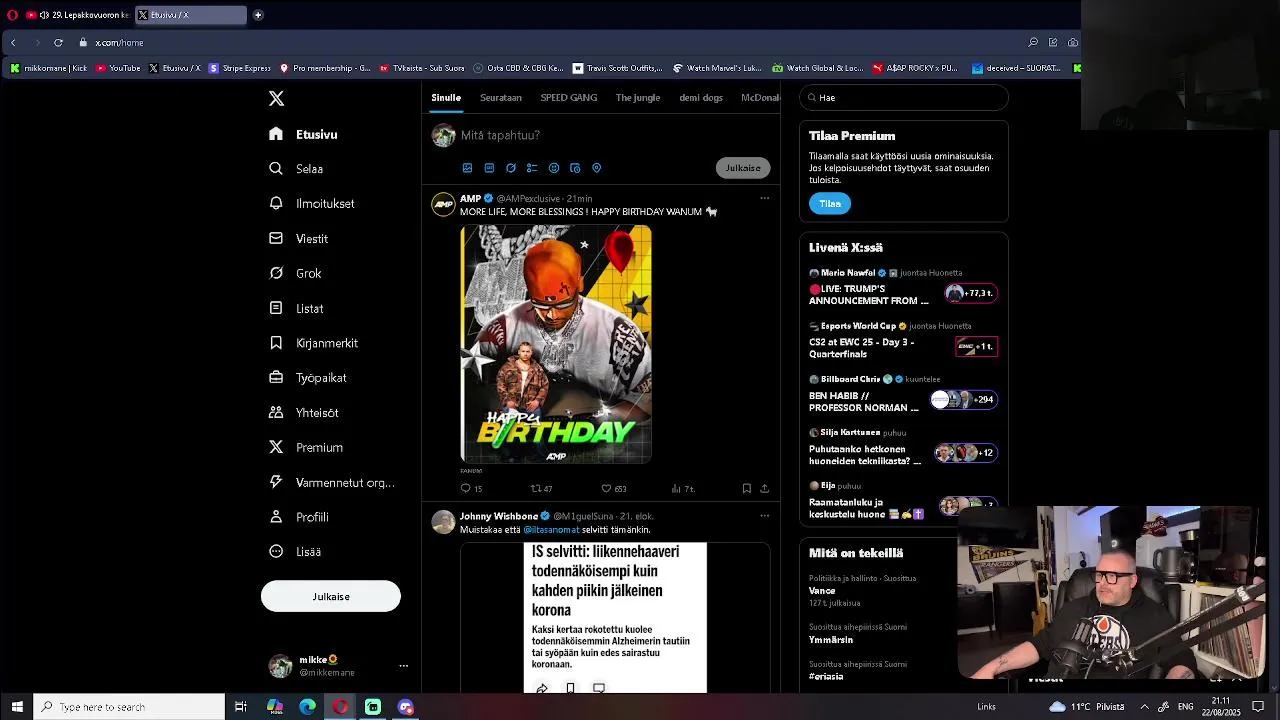Add a GIF to post
The width and height of the screenshot is (1280, 720).
489,168
